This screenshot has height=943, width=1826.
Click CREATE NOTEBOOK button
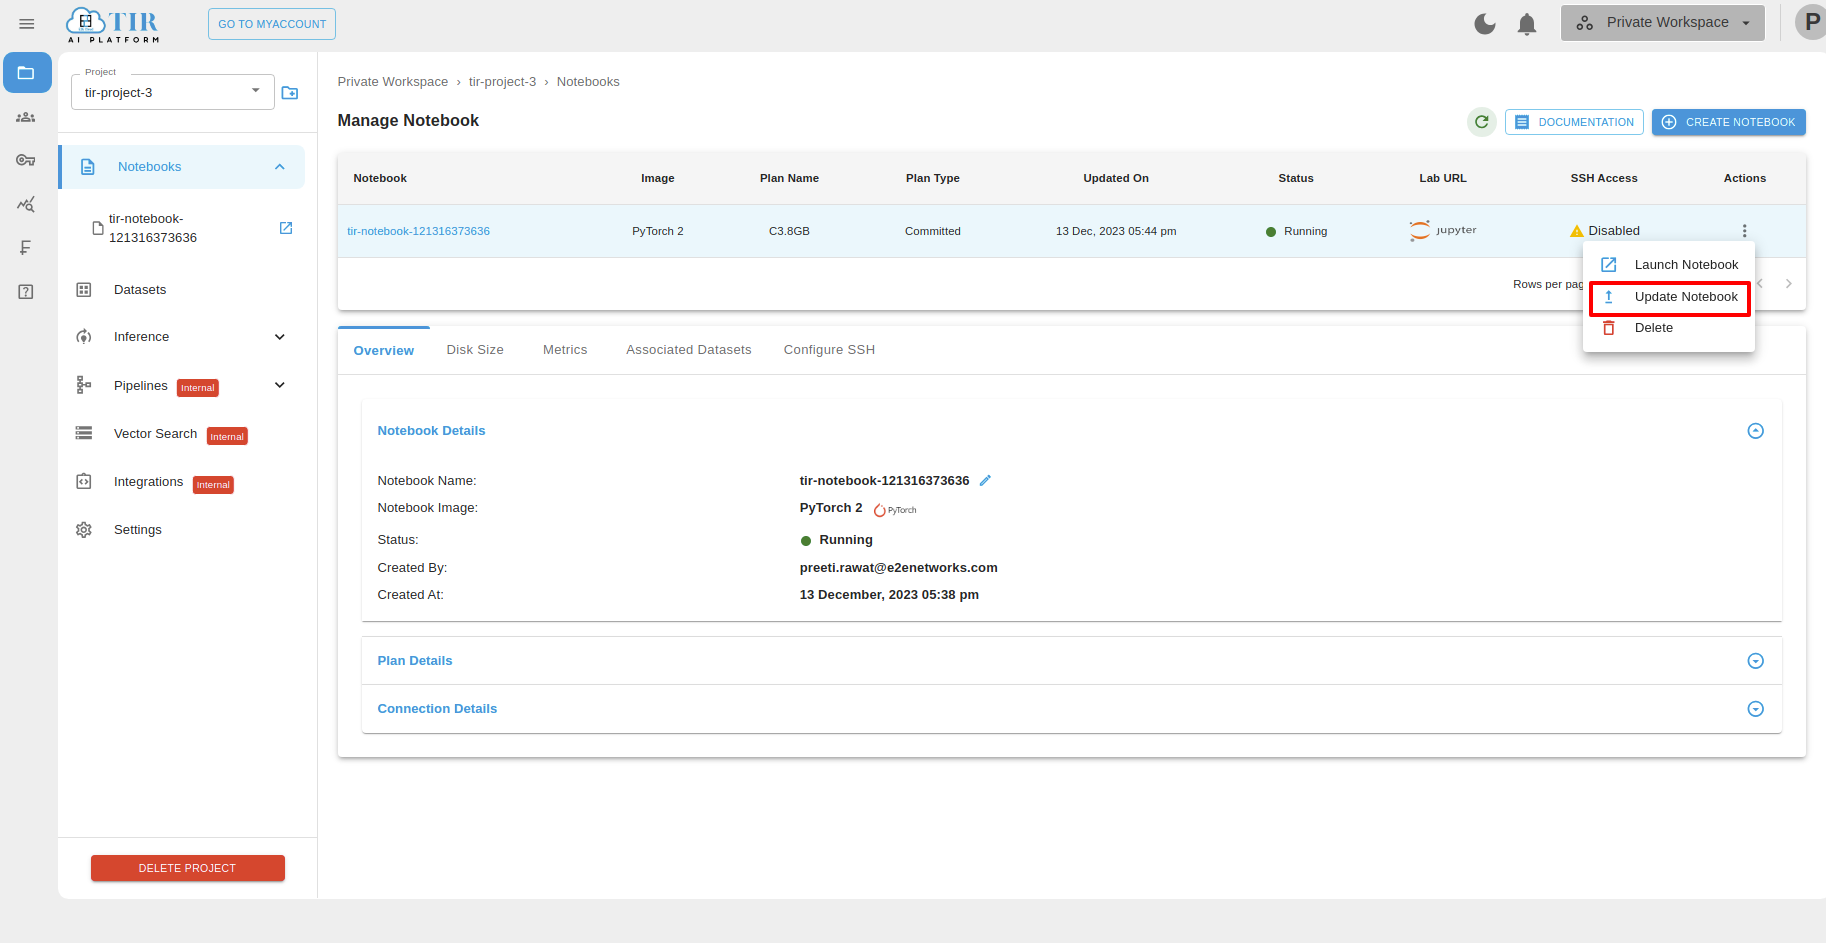[x=1729, y=122]
